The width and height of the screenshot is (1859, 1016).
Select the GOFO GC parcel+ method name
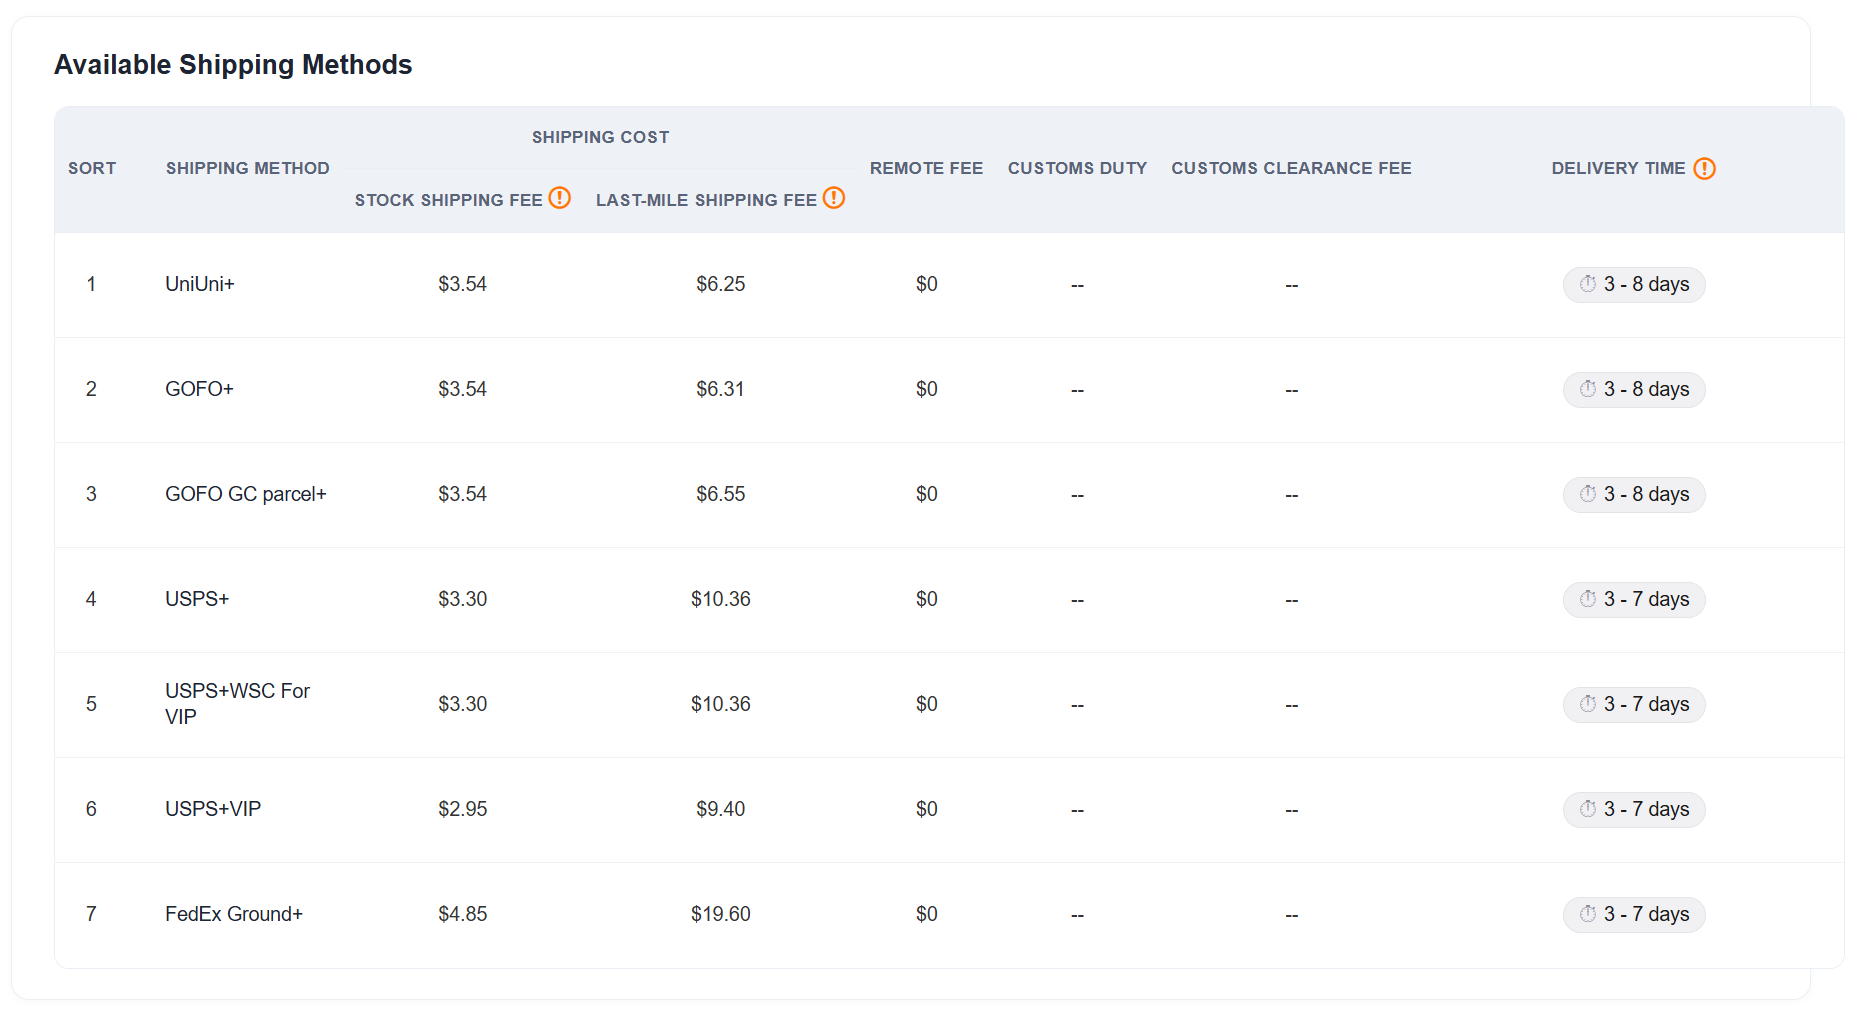click(246, 494)
